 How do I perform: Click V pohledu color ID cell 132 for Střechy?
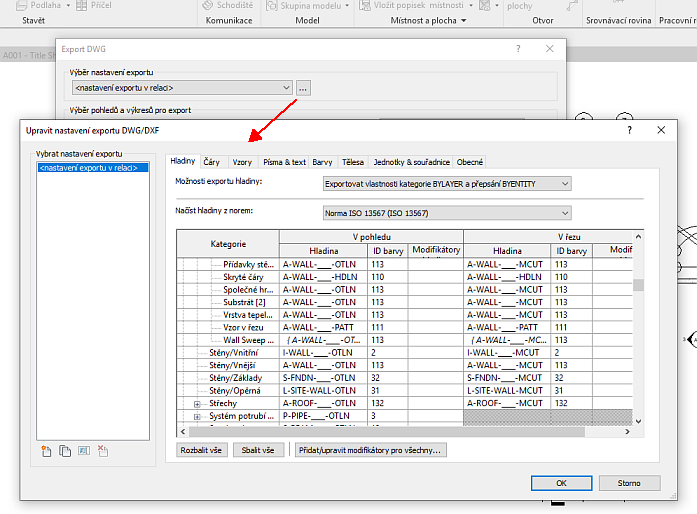click(x=388, y=403)
